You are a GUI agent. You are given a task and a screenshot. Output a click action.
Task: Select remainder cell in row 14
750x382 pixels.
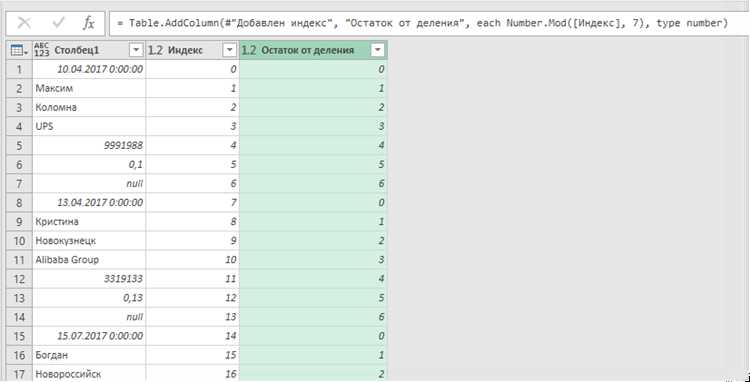pyautogui.click(x=314, y=317)
